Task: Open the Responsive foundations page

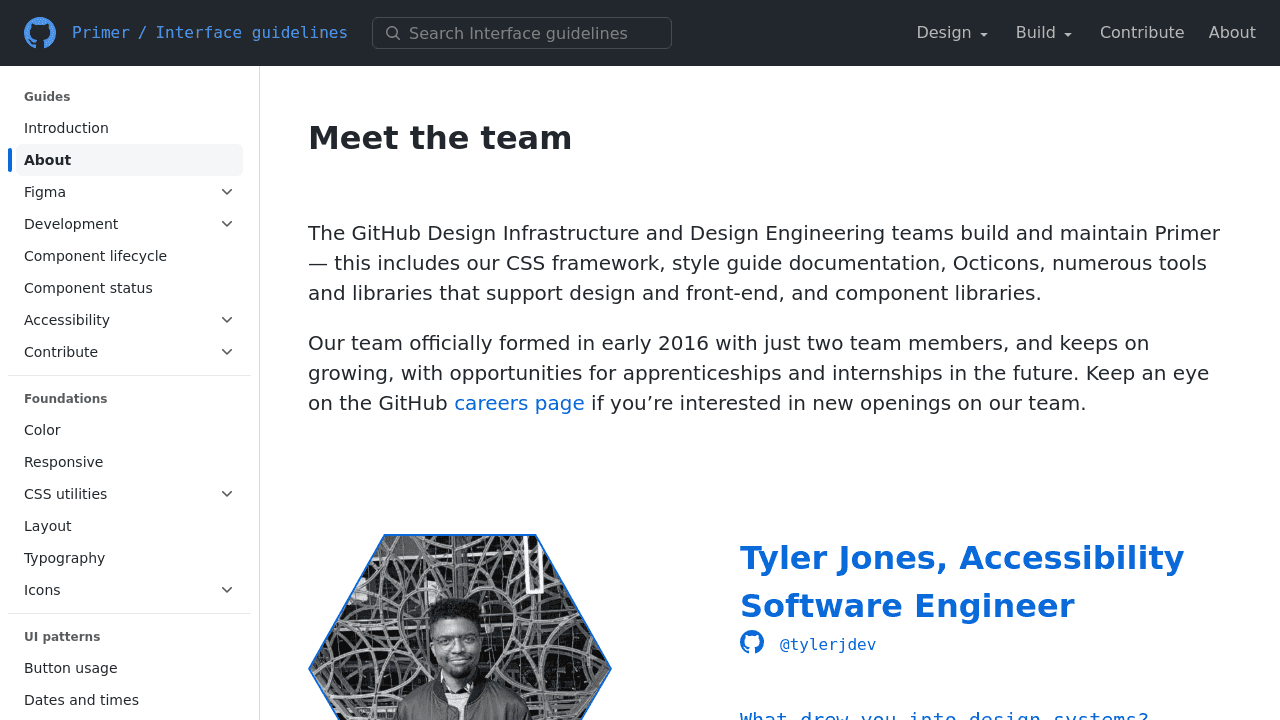Action: coord(63,462)
